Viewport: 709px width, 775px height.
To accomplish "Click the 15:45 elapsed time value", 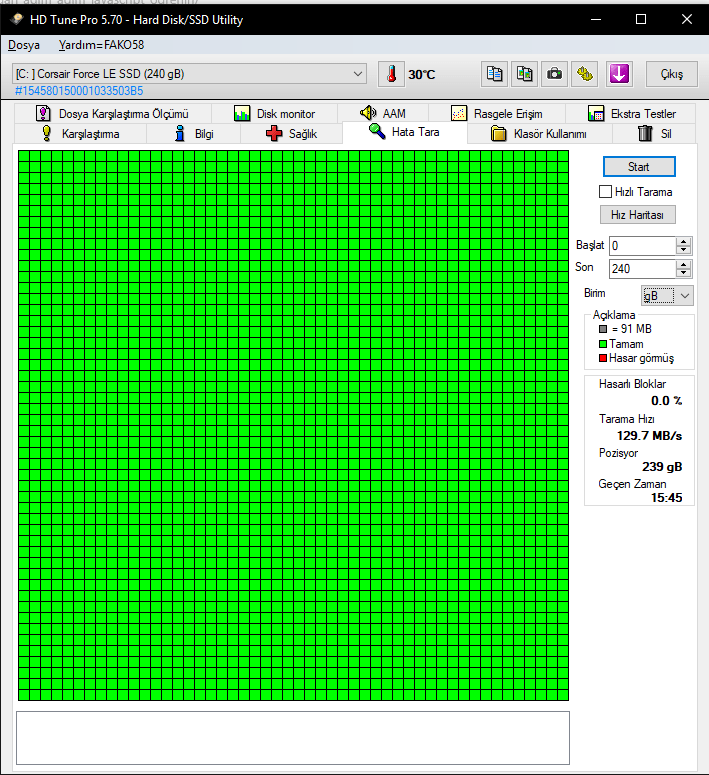I will [x=666, y=498].
